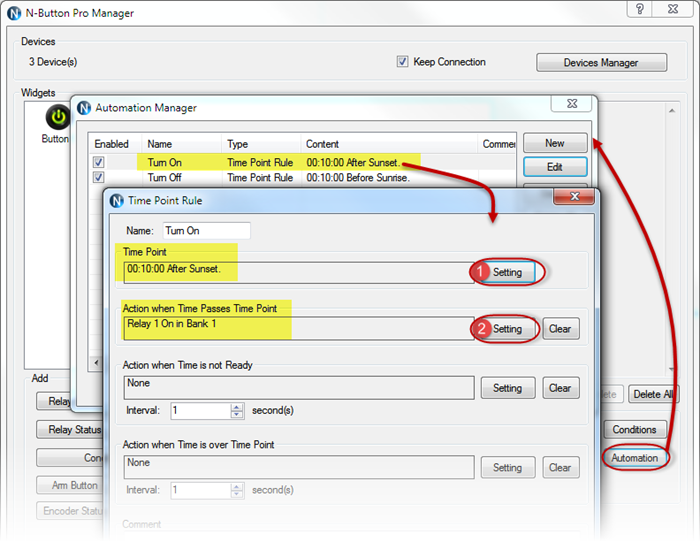Toggle Enabled checkbox for Turn On rule
700x542 pixels.
pos(99,162)
